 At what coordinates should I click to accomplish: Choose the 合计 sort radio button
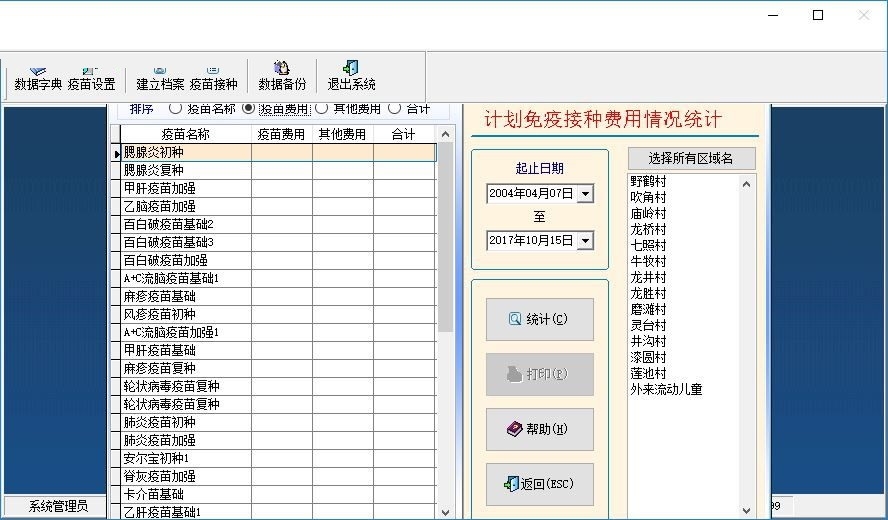tap(395, 108)
